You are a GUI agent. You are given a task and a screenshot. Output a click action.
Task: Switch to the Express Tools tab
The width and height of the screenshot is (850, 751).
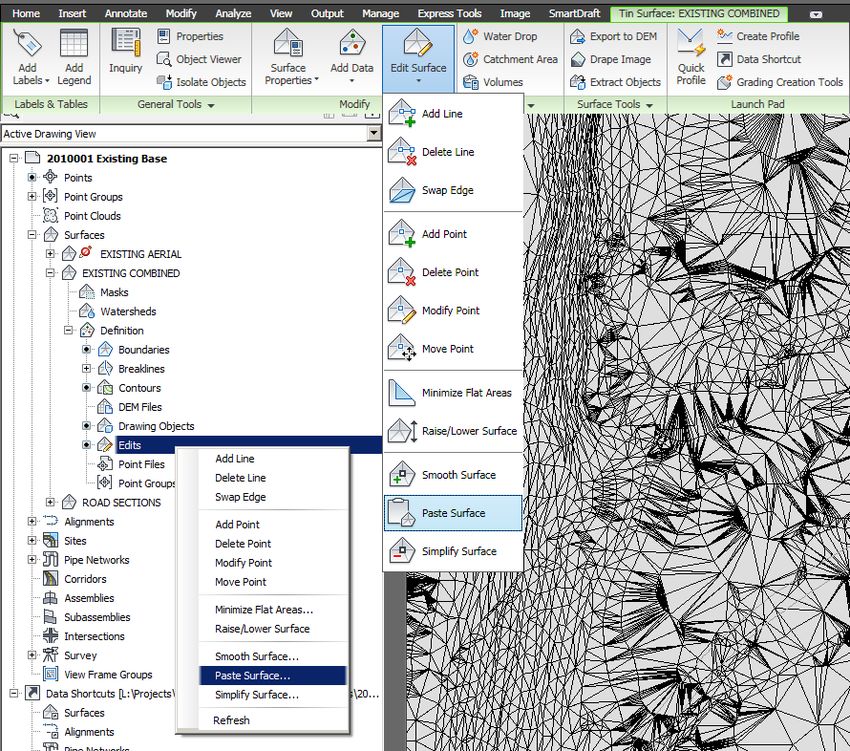tap(449, 13)
